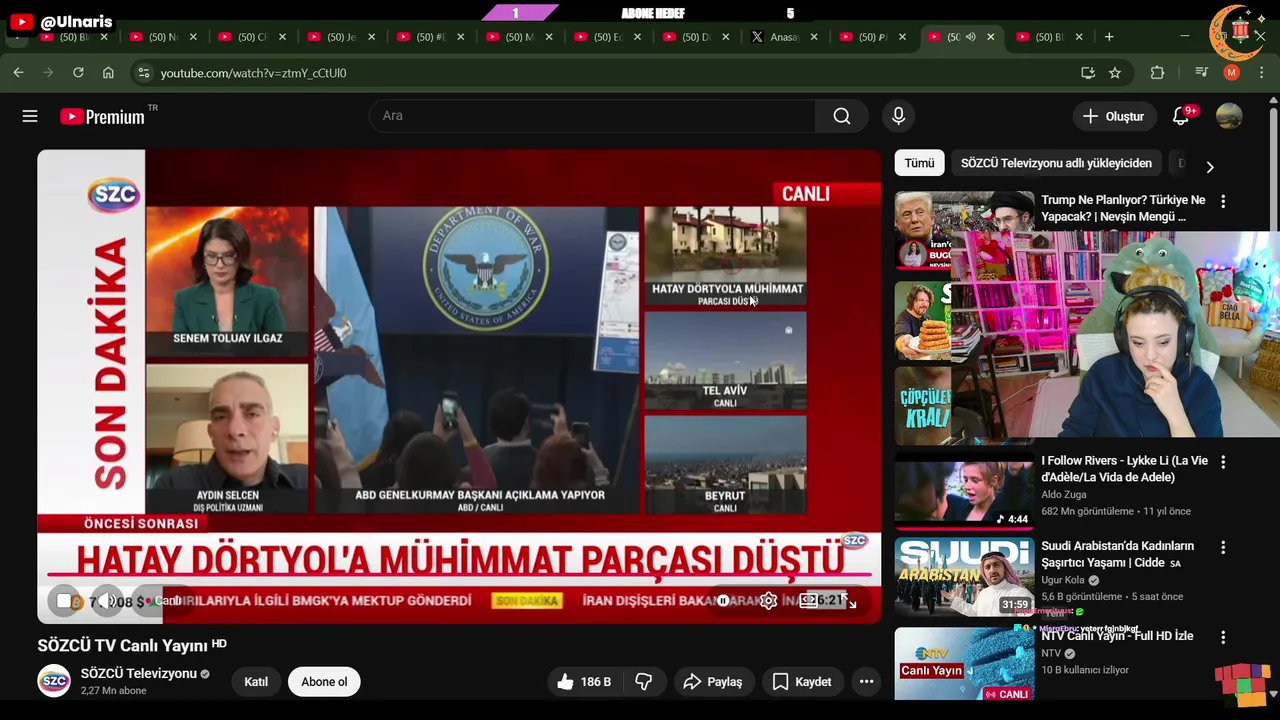Open more actions below the video
1280x720 pixels.
[867, 682]
